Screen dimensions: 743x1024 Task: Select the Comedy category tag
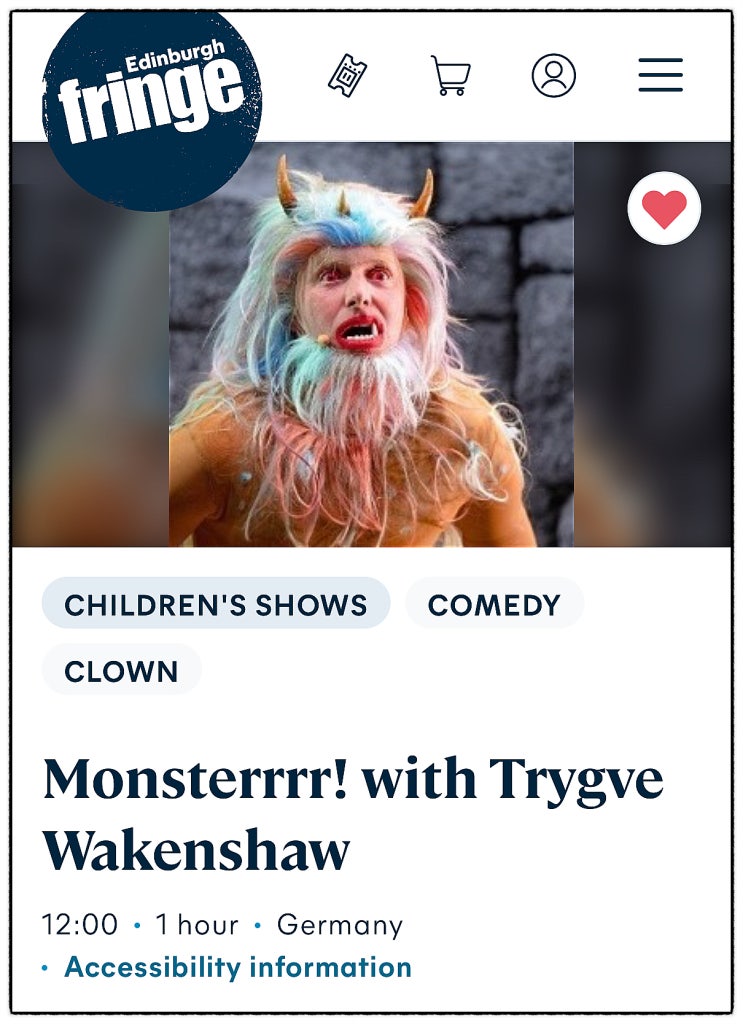(x=494, y=603)
